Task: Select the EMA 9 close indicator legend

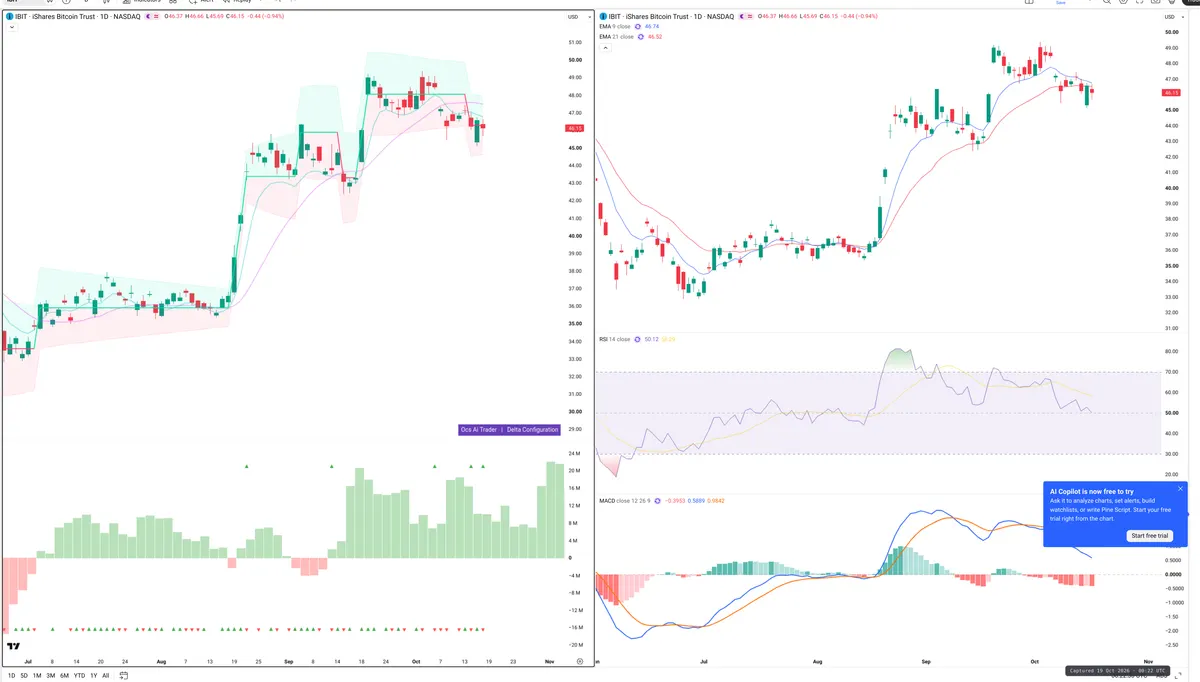Action: tap(615, 27)
